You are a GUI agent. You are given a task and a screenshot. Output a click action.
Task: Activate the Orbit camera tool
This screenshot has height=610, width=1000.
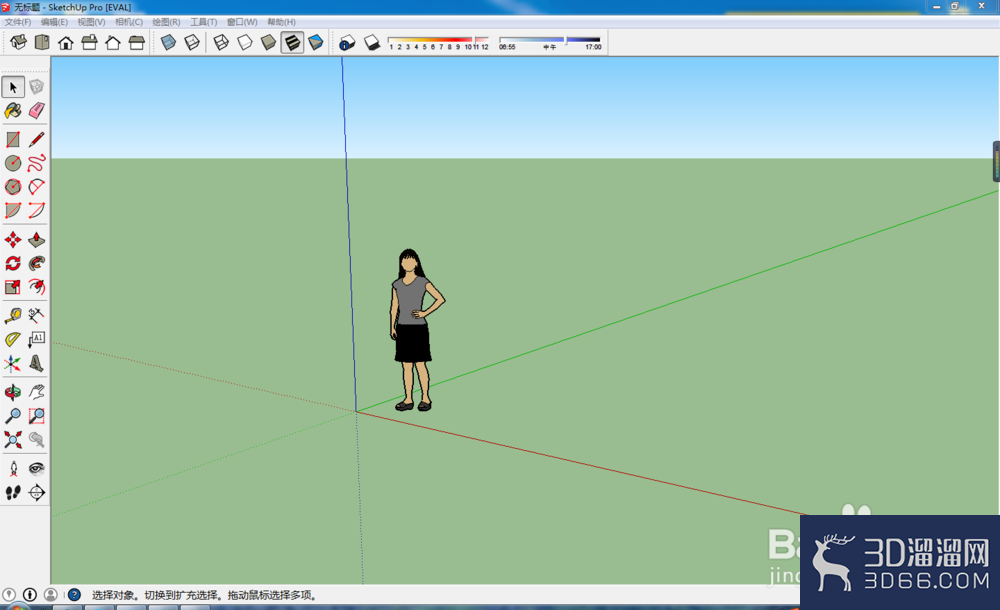tap(13, 392)
